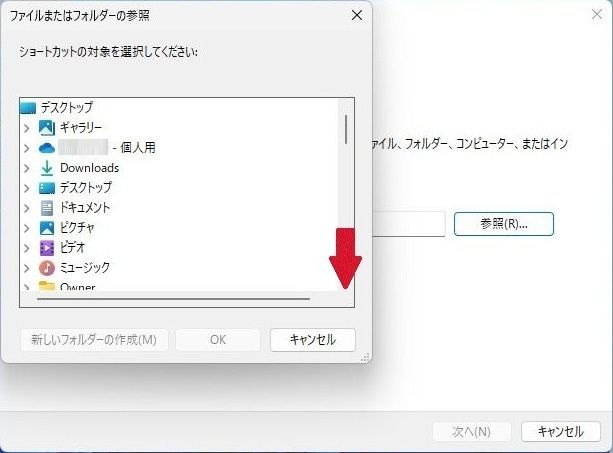This screenshot has width=613, height=453.
Task: Click the 参照(R)... browse button
Action: point(503,224)
